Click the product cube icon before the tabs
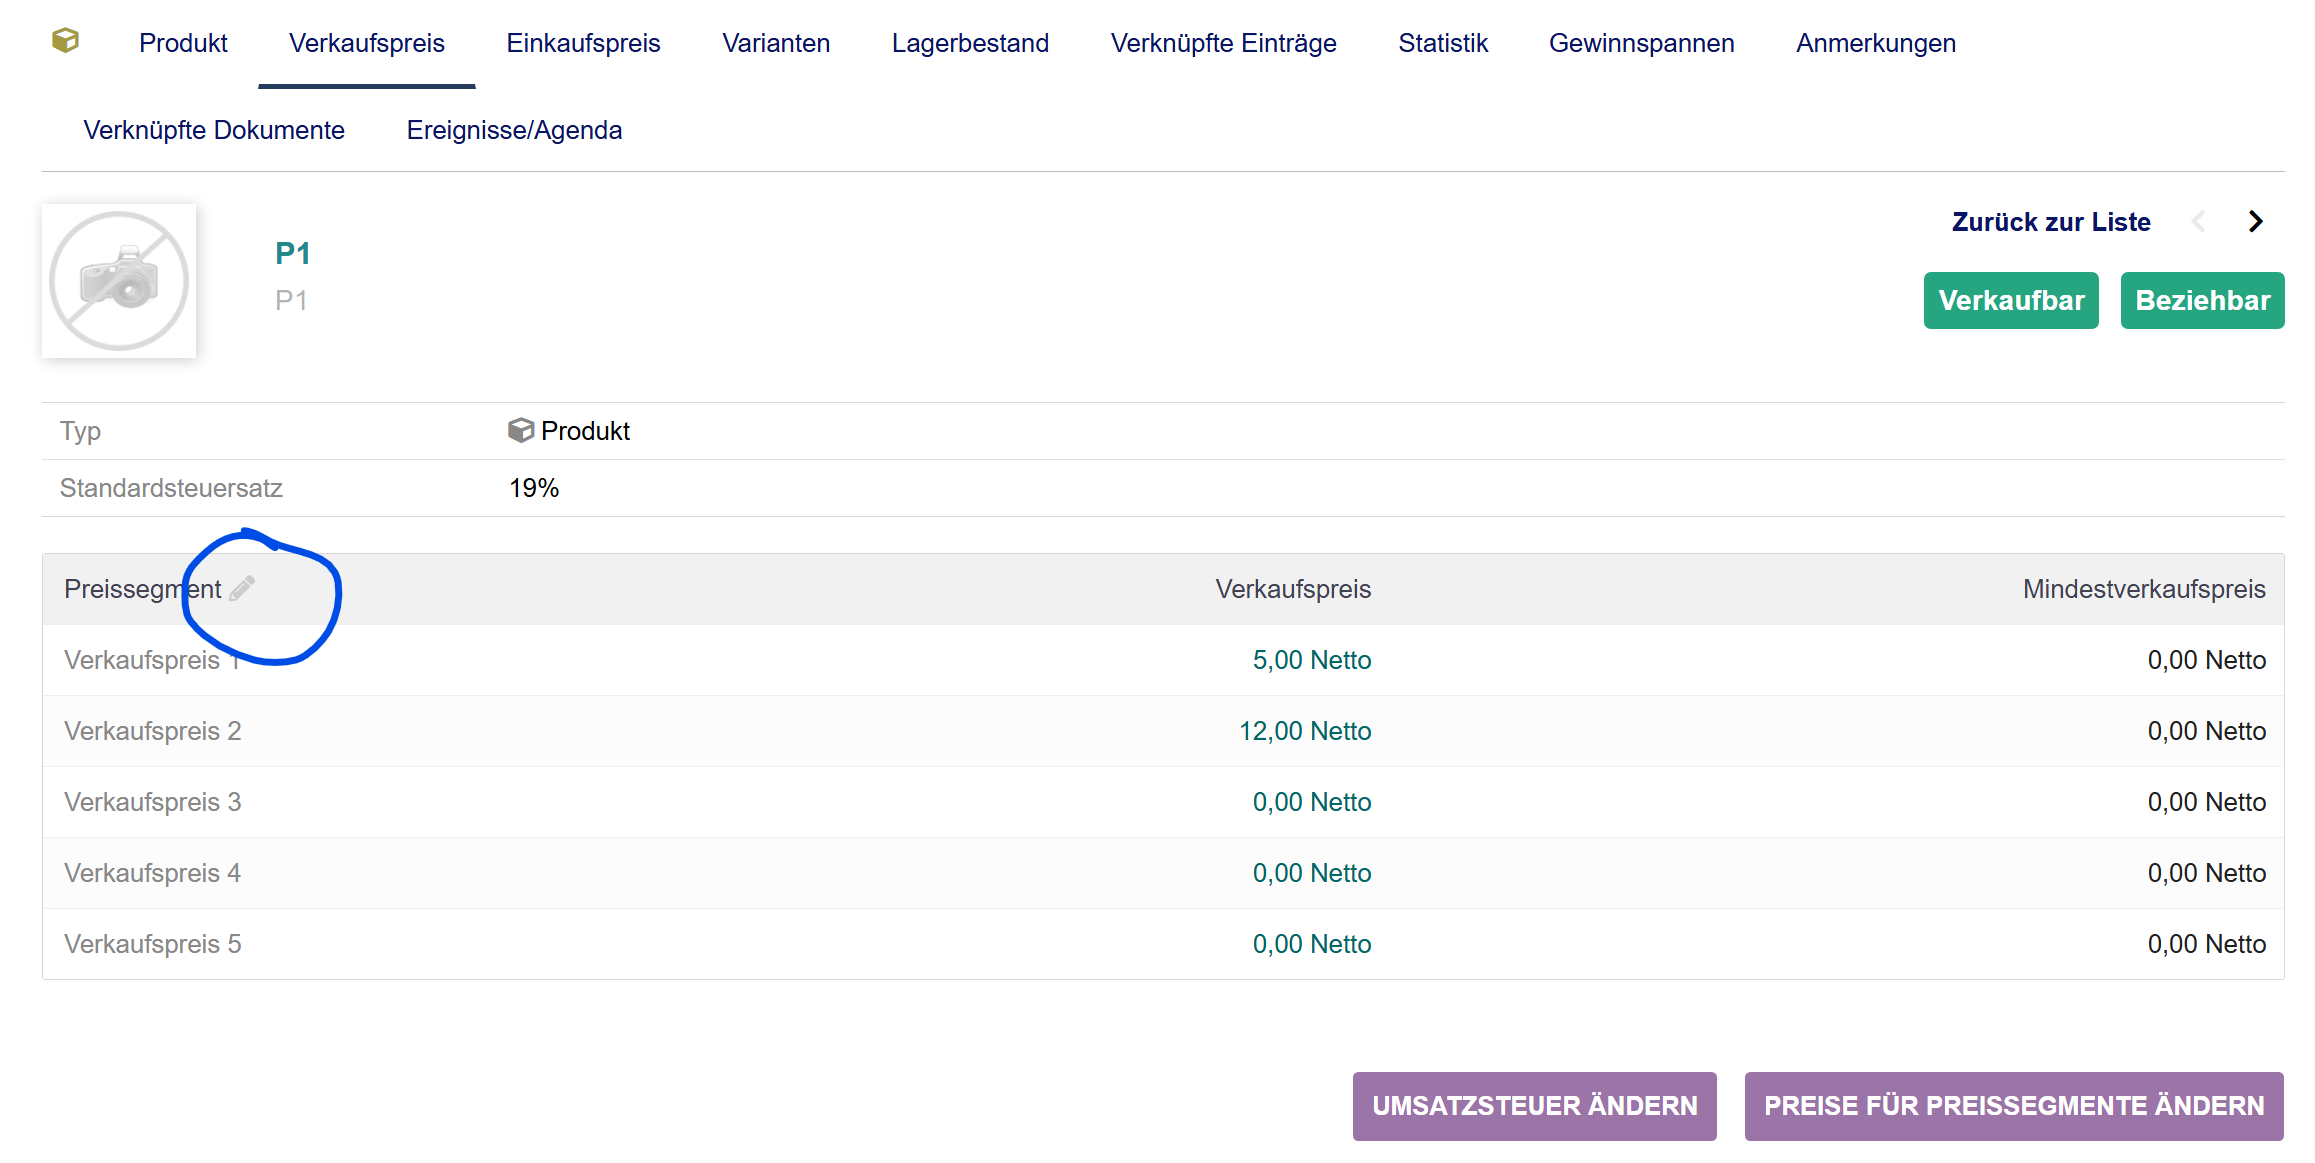Screen dimensions: 2315x1163 pos(65,41)
